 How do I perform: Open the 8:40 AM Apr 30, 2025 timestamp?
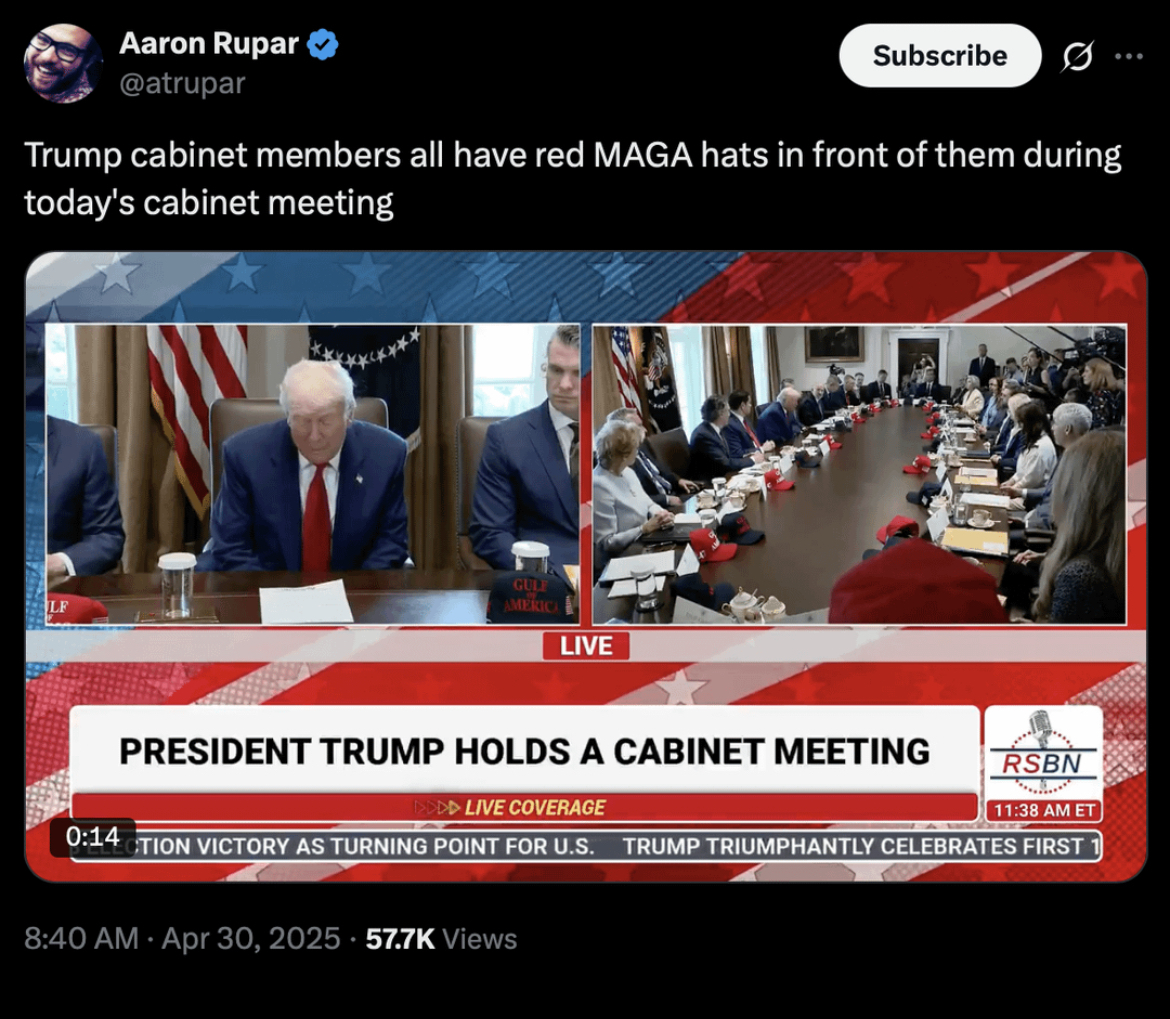tap(182, 938)
